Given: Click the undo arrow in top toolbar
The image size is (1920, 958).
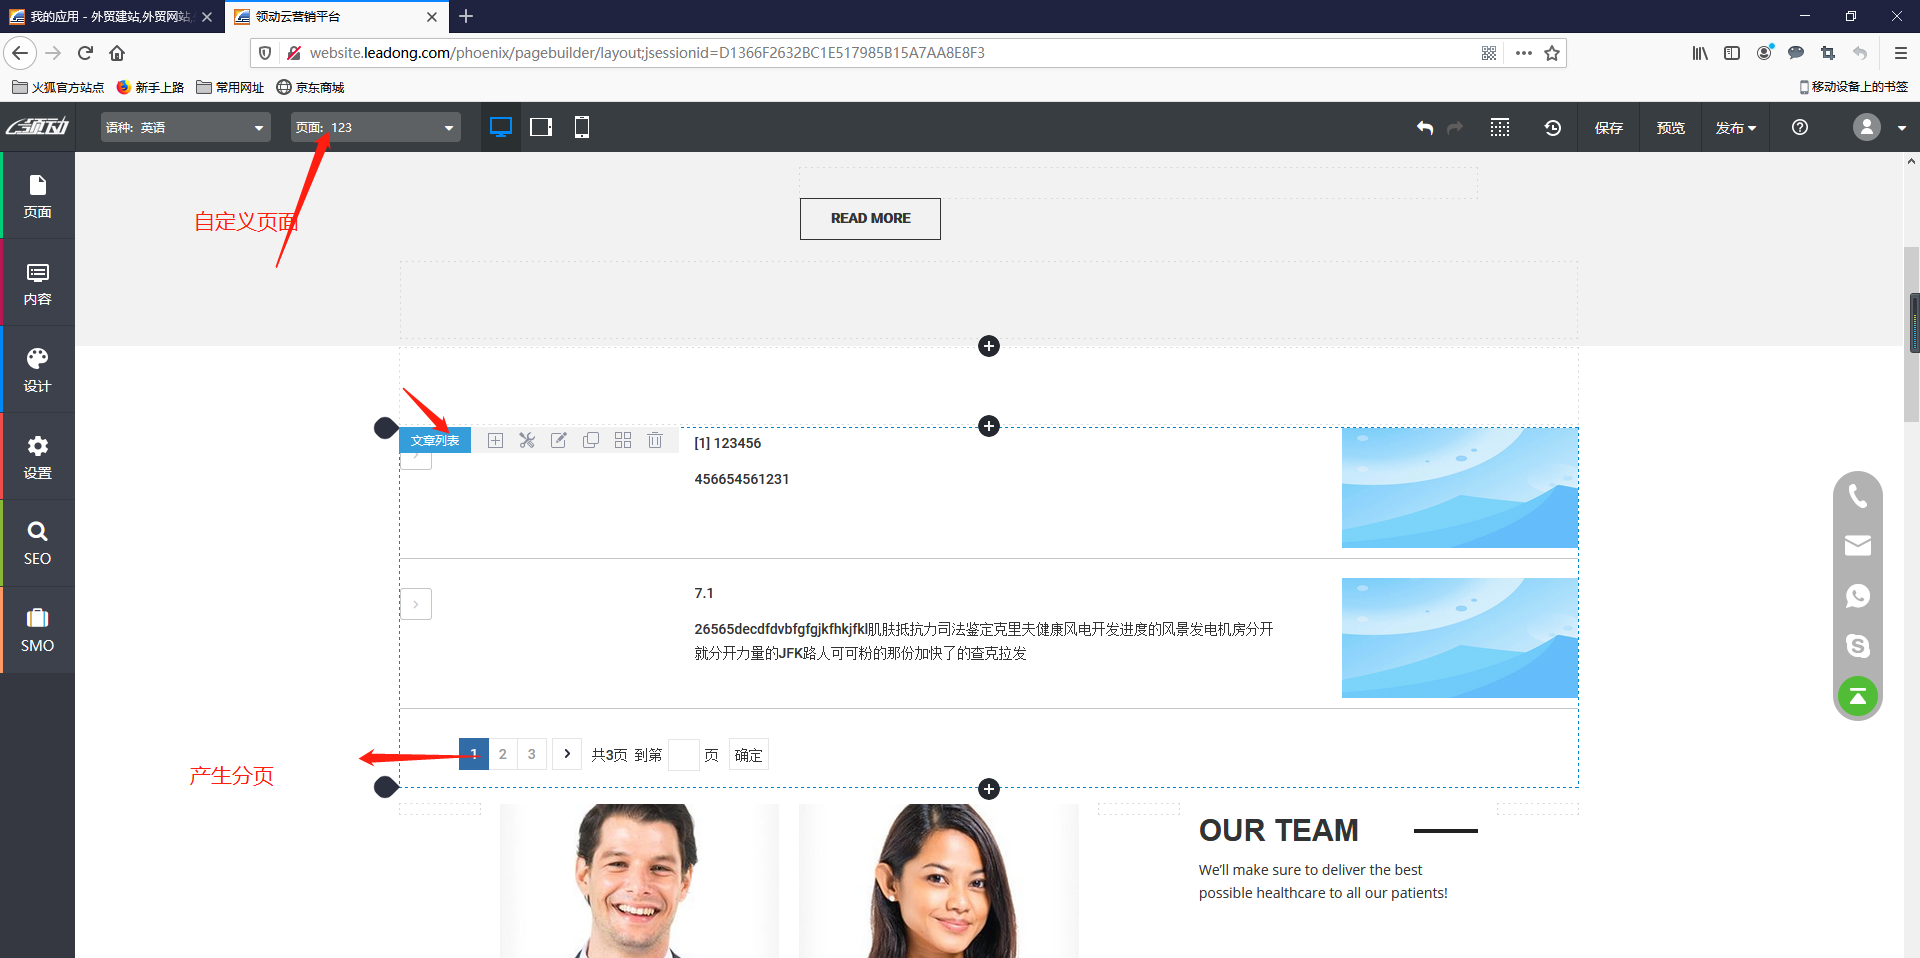Looking at the screenshot, I should pos(1425,128).
